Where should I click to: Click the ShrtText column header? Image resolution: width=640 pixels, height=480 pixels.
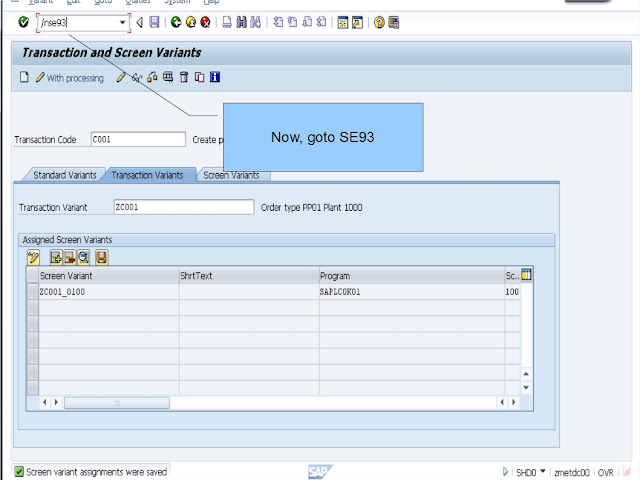[249, 276]
